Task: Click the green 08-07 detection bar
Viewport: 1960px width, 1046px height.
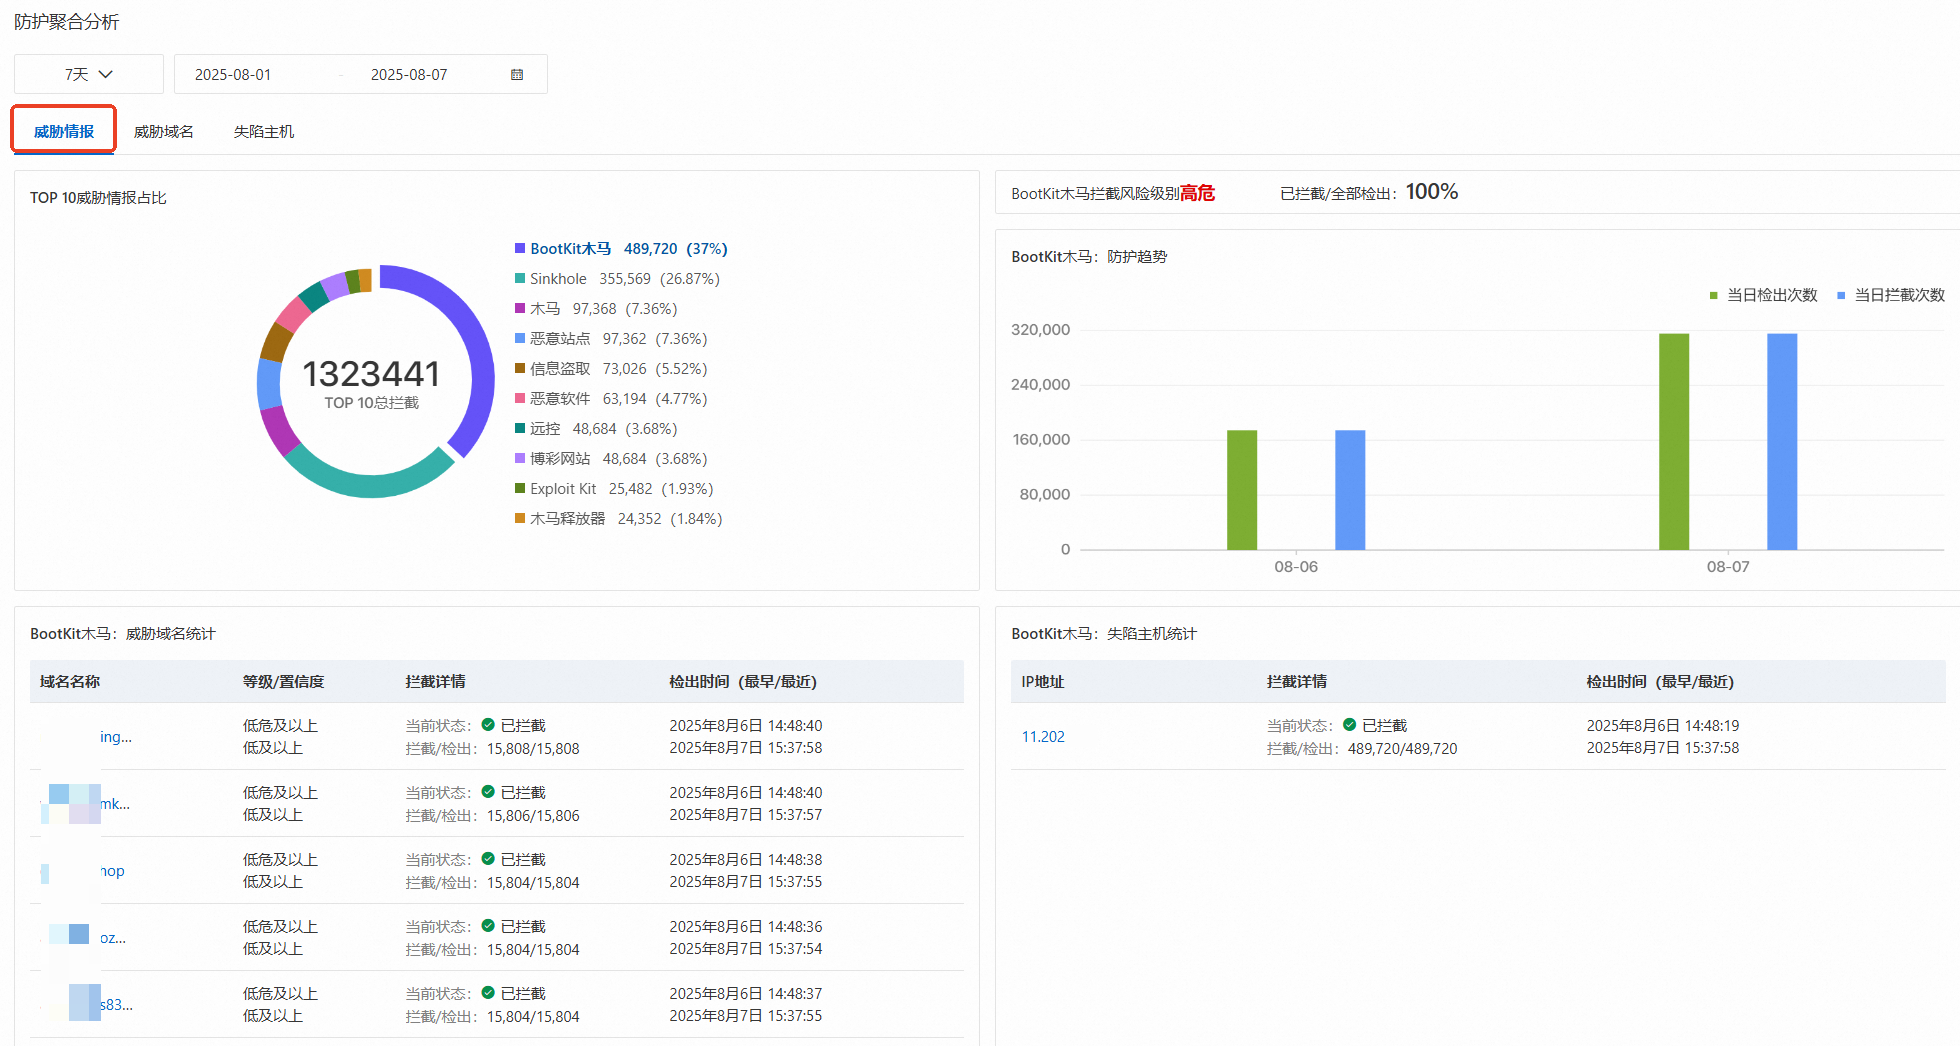Action: (1674, 442)
